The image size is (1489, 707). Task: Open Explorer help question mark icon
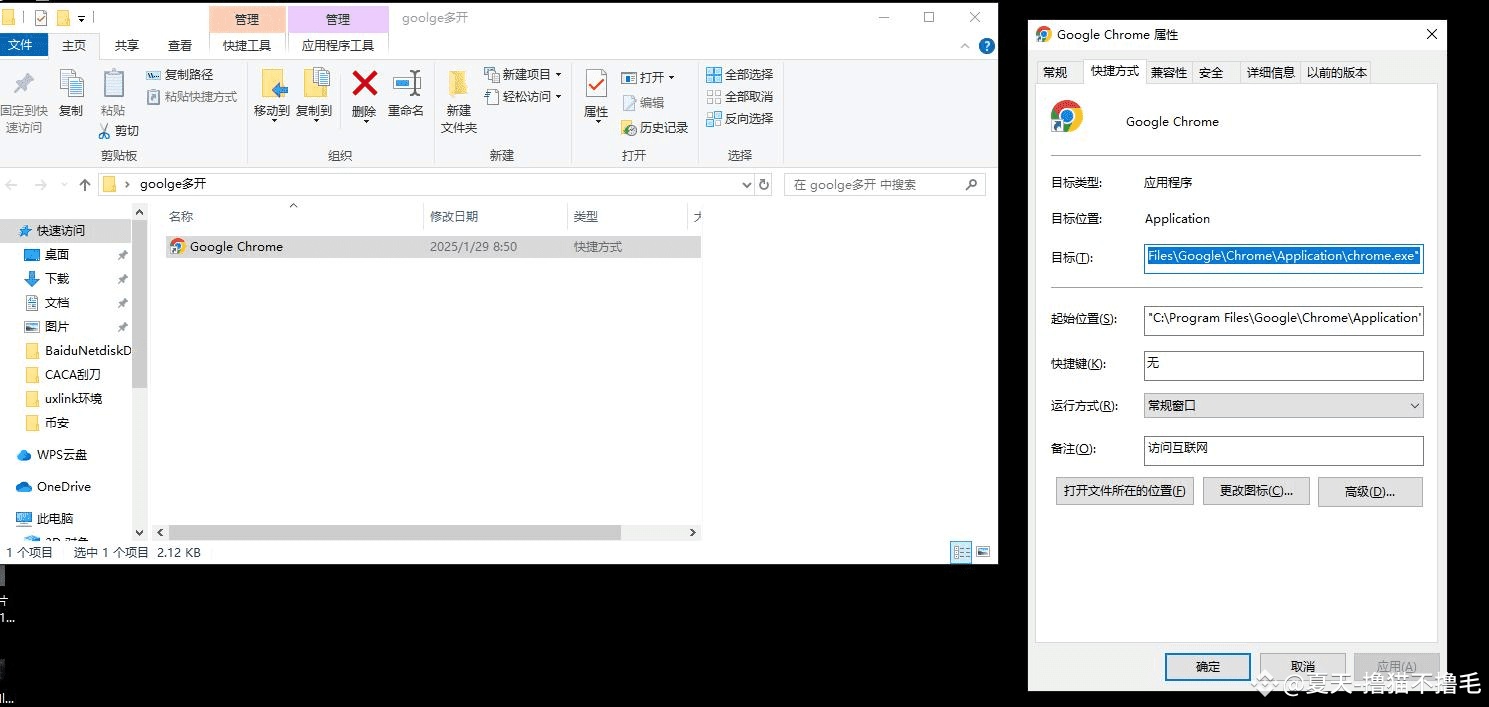pos(986,46)
